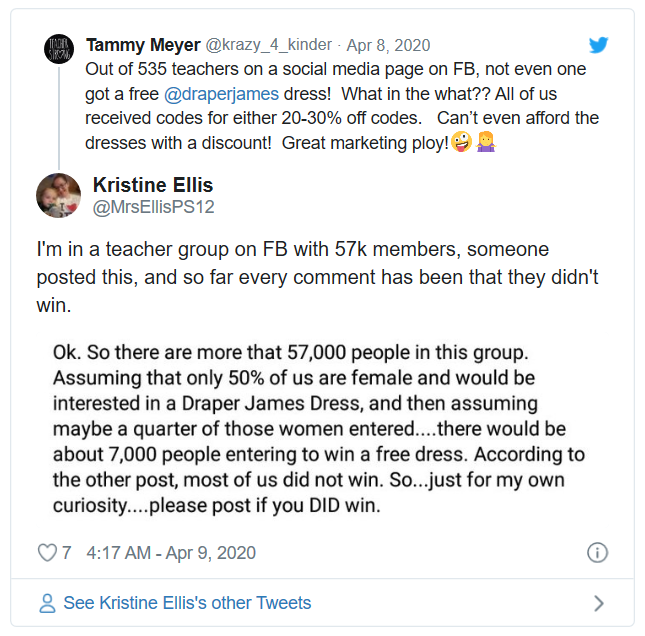Click the shrugging woman emoji
Screen dimensions: 645x636
coord(485,143)
